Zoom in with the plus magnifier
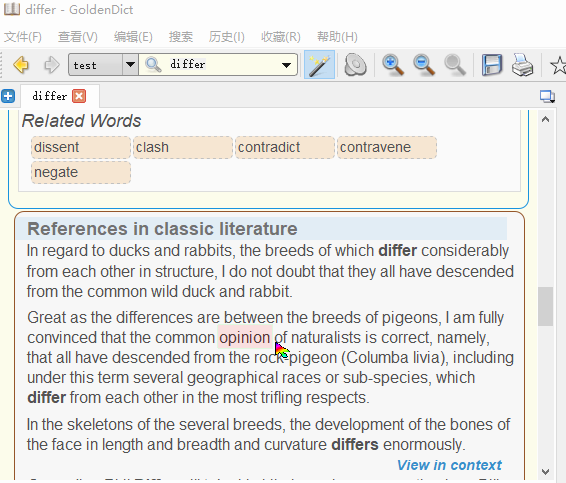 (x=393, y=65)
